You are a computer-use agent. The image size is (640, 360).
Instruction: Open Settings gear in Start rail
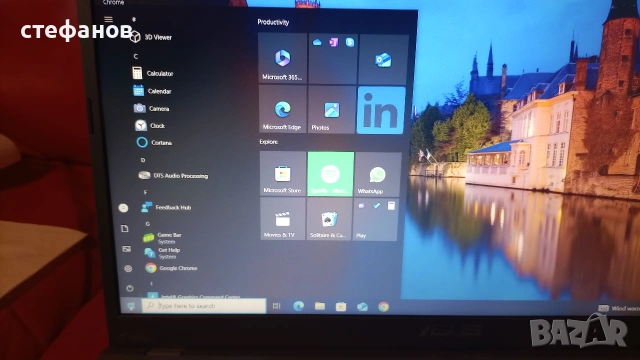pyautogui.click(x=128, y=269)
